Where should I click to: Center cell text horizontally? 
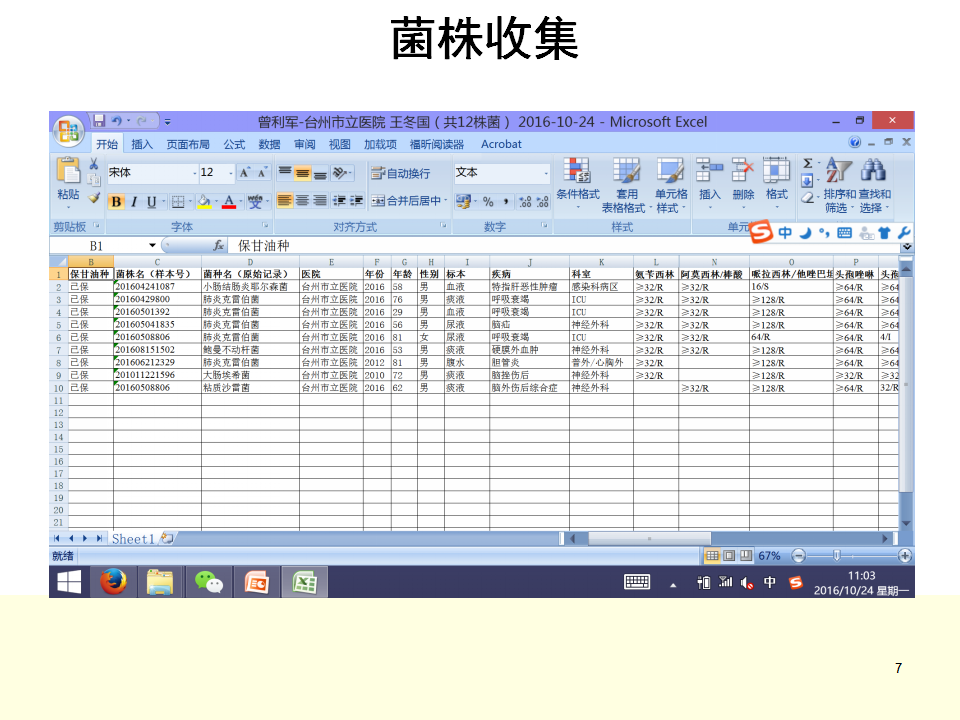302,201
